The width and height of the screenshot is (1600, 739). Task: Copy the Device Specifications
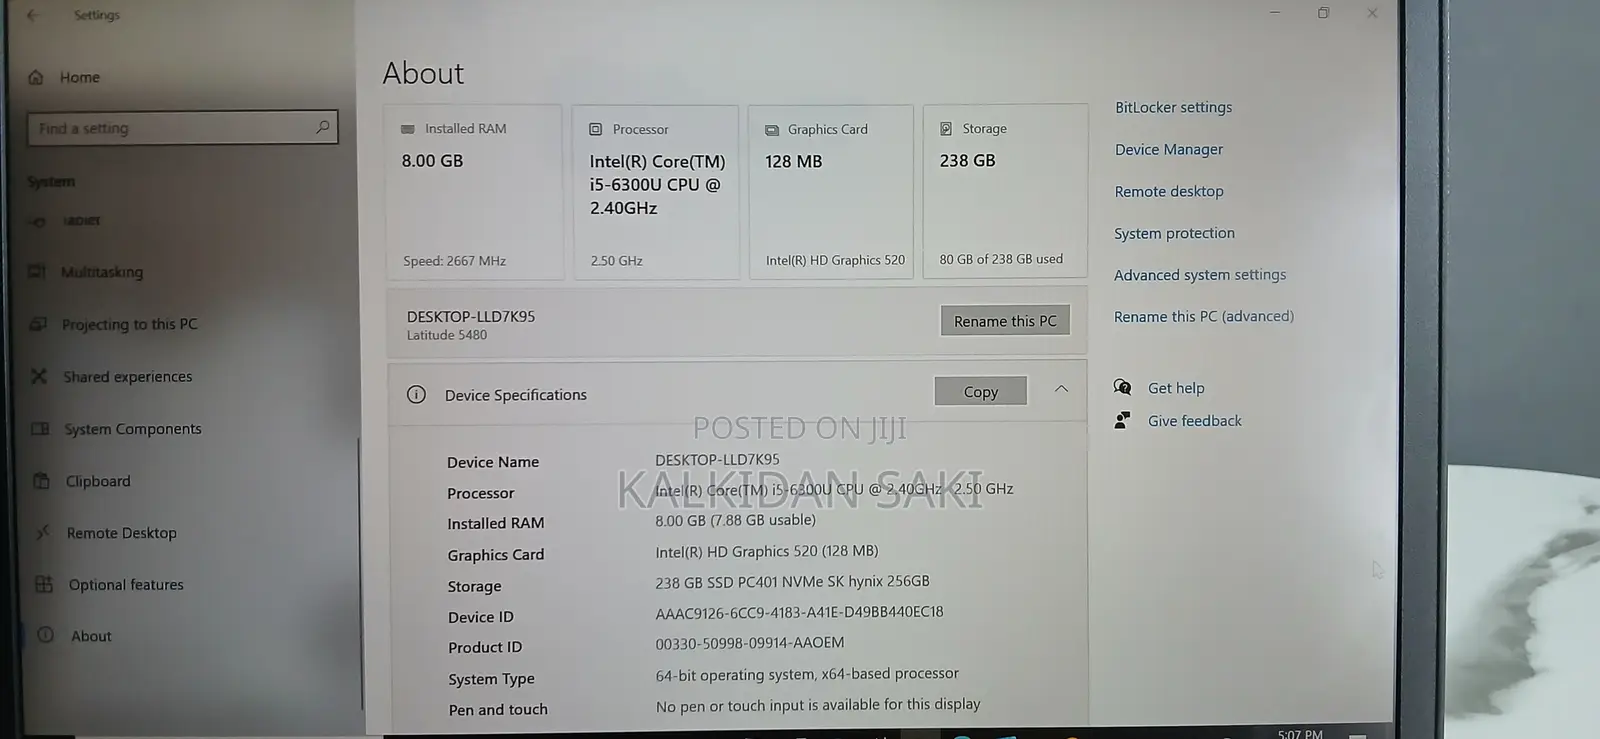[980, 391]
